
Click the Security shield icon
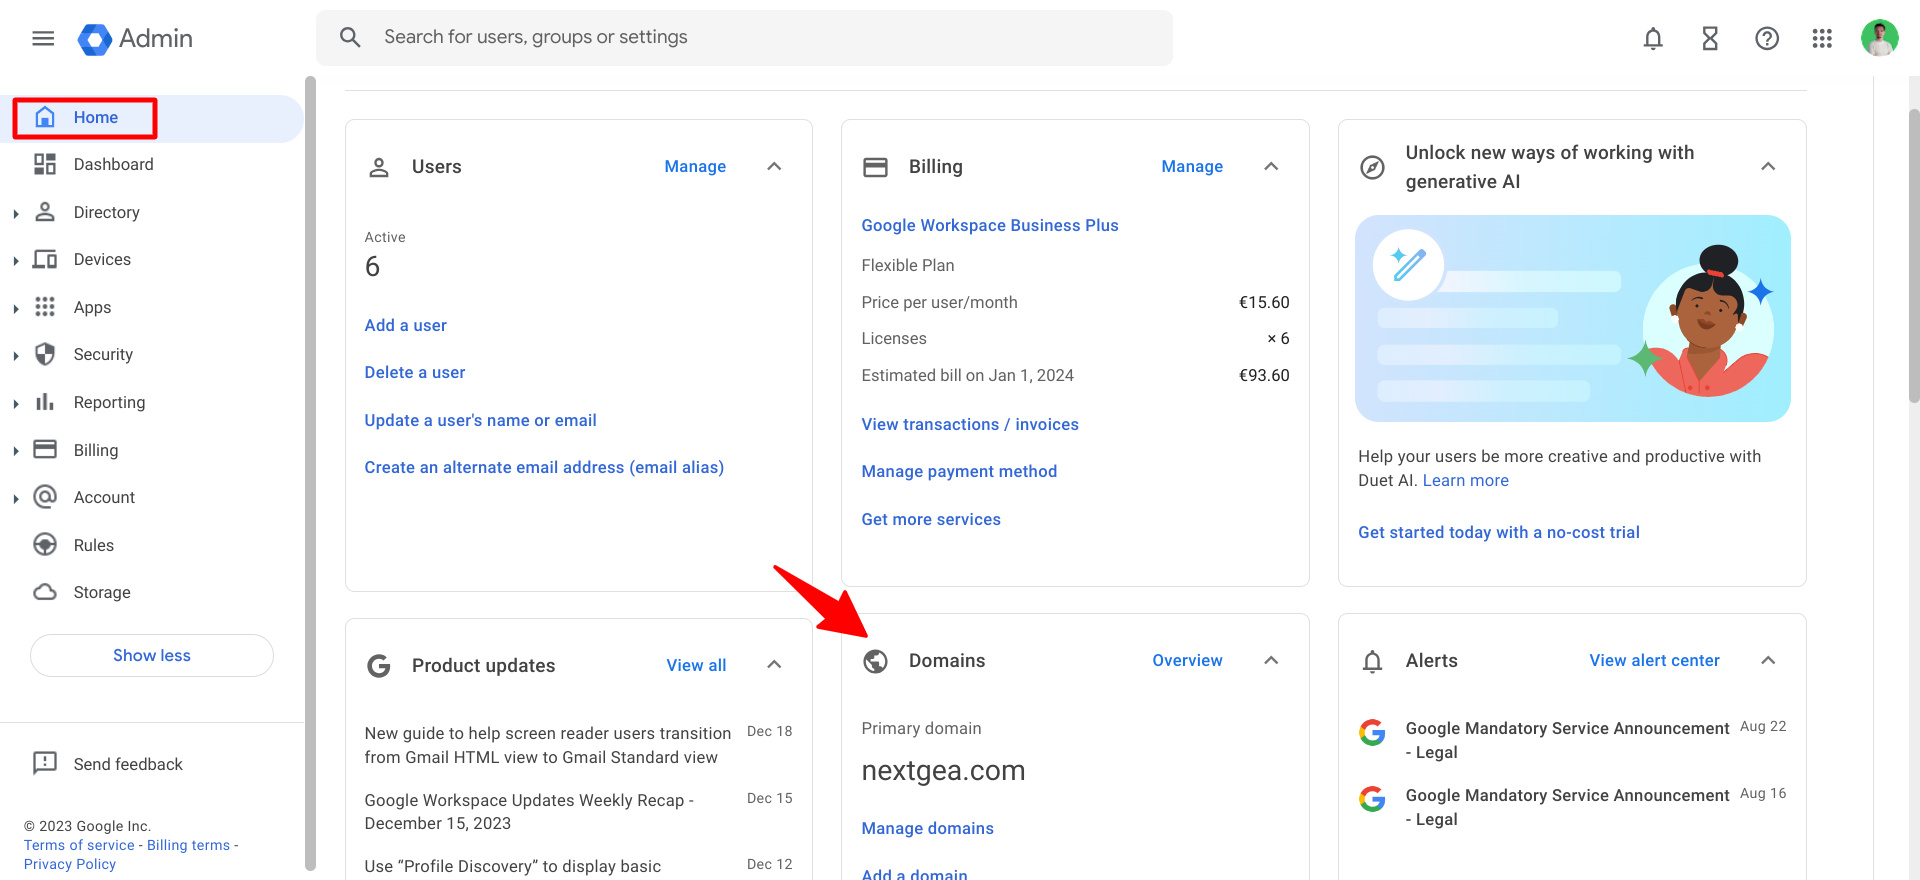pos(45,354)
